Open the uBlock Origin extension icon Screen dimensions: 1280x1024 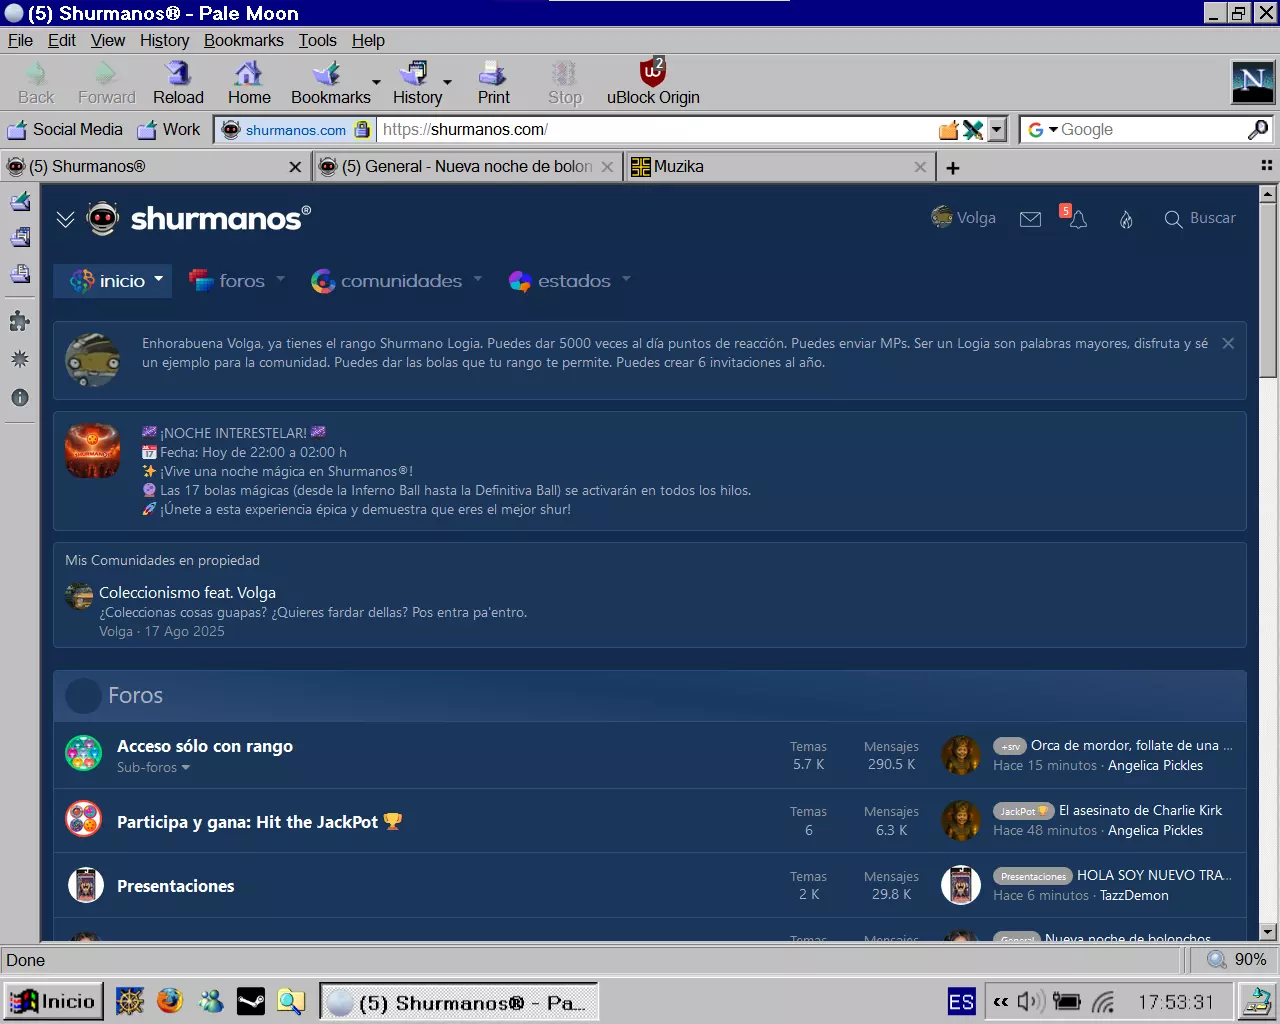(x=653, y=83)
